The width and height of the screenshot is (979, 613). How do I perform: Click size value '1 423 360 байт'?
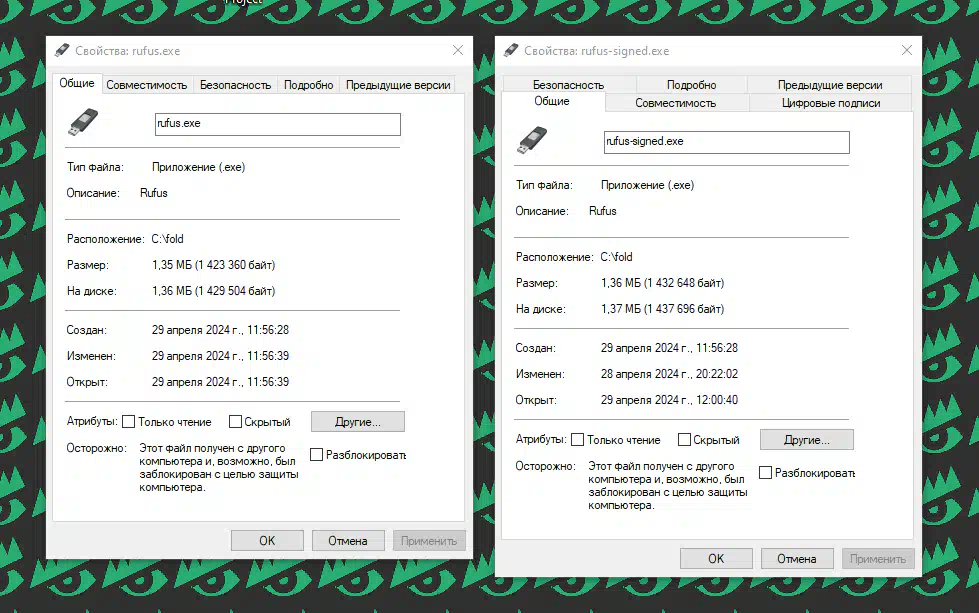coord(235,265)
